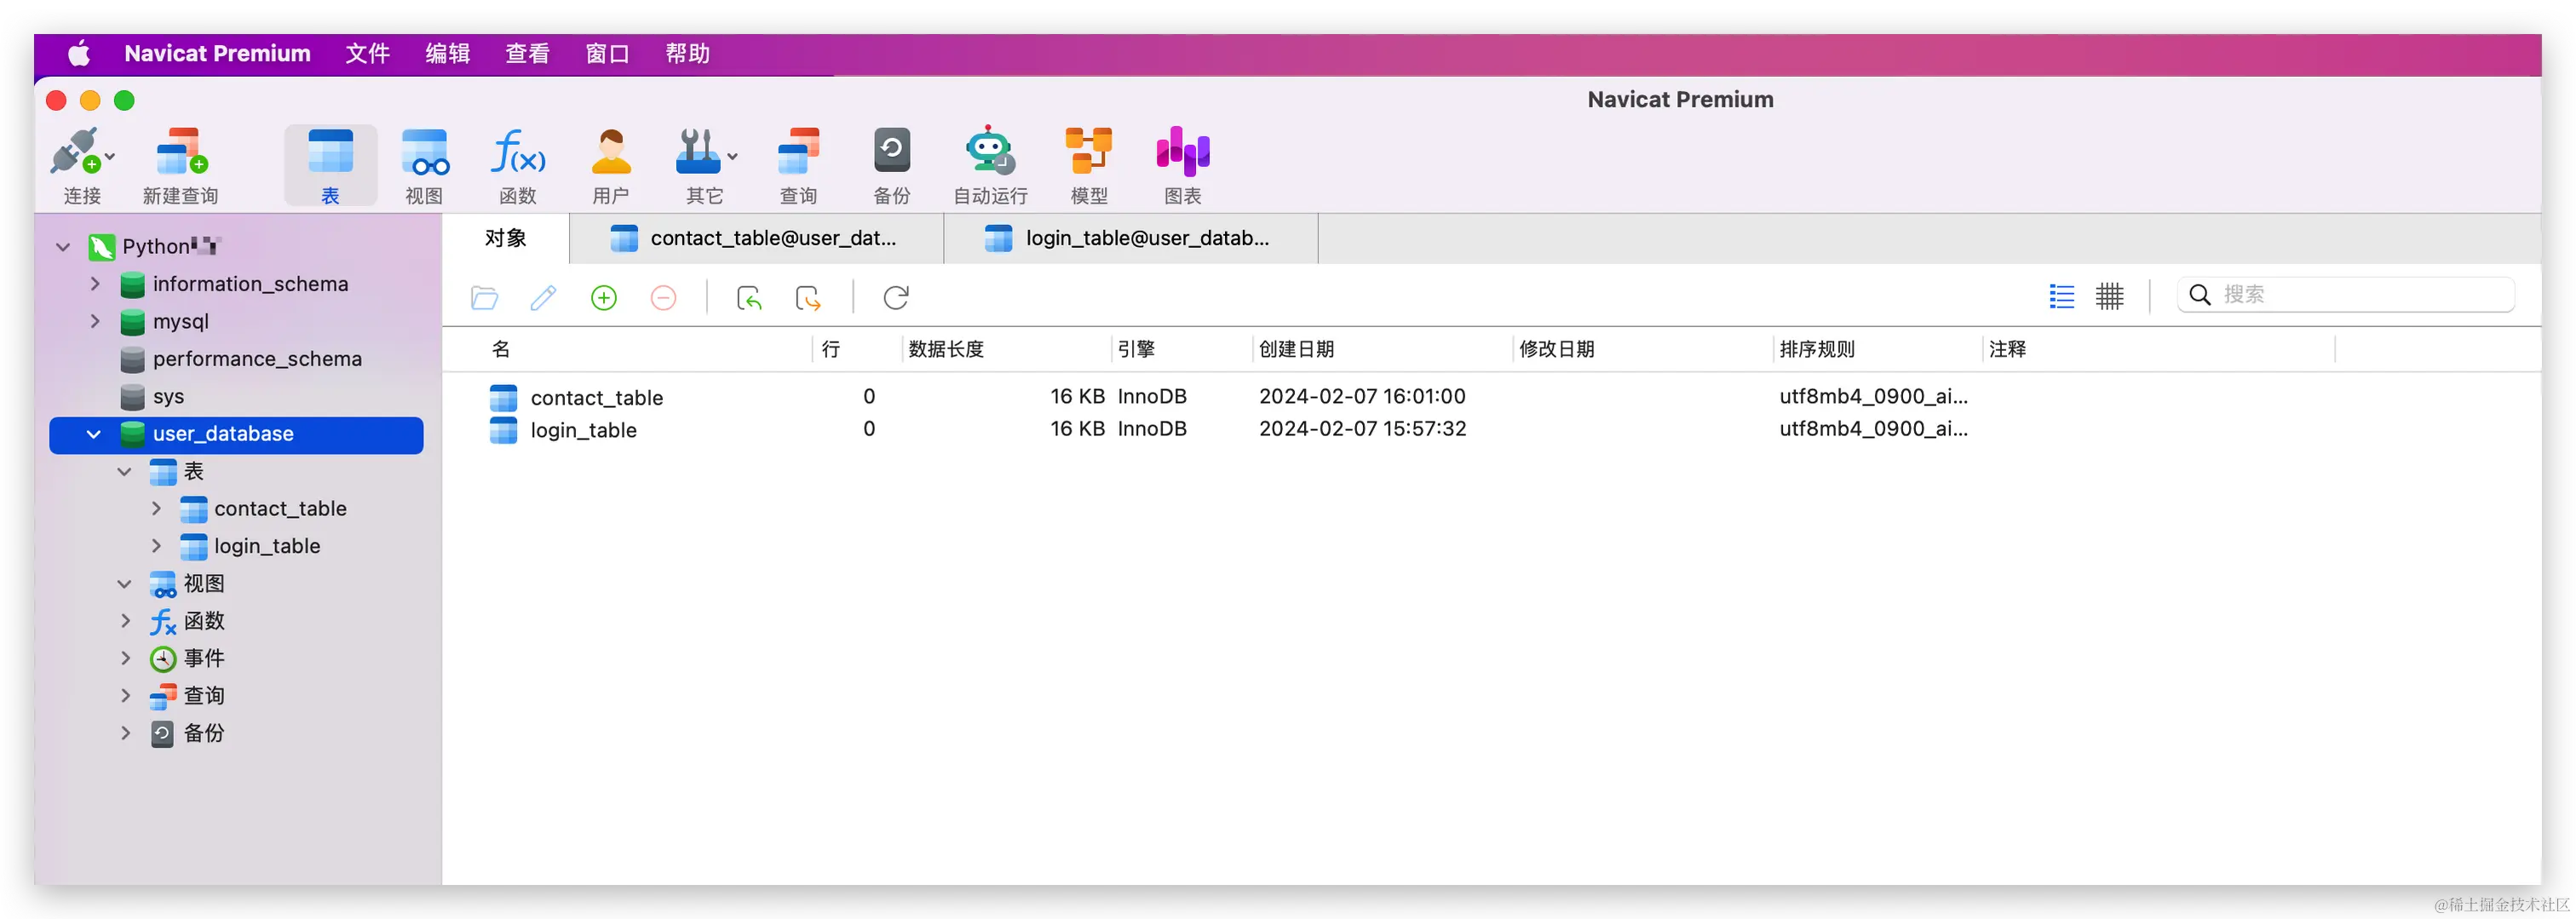2576x919 pixels.
Task: Open the Navicat Premium application menu
Action: coord(218,54)
